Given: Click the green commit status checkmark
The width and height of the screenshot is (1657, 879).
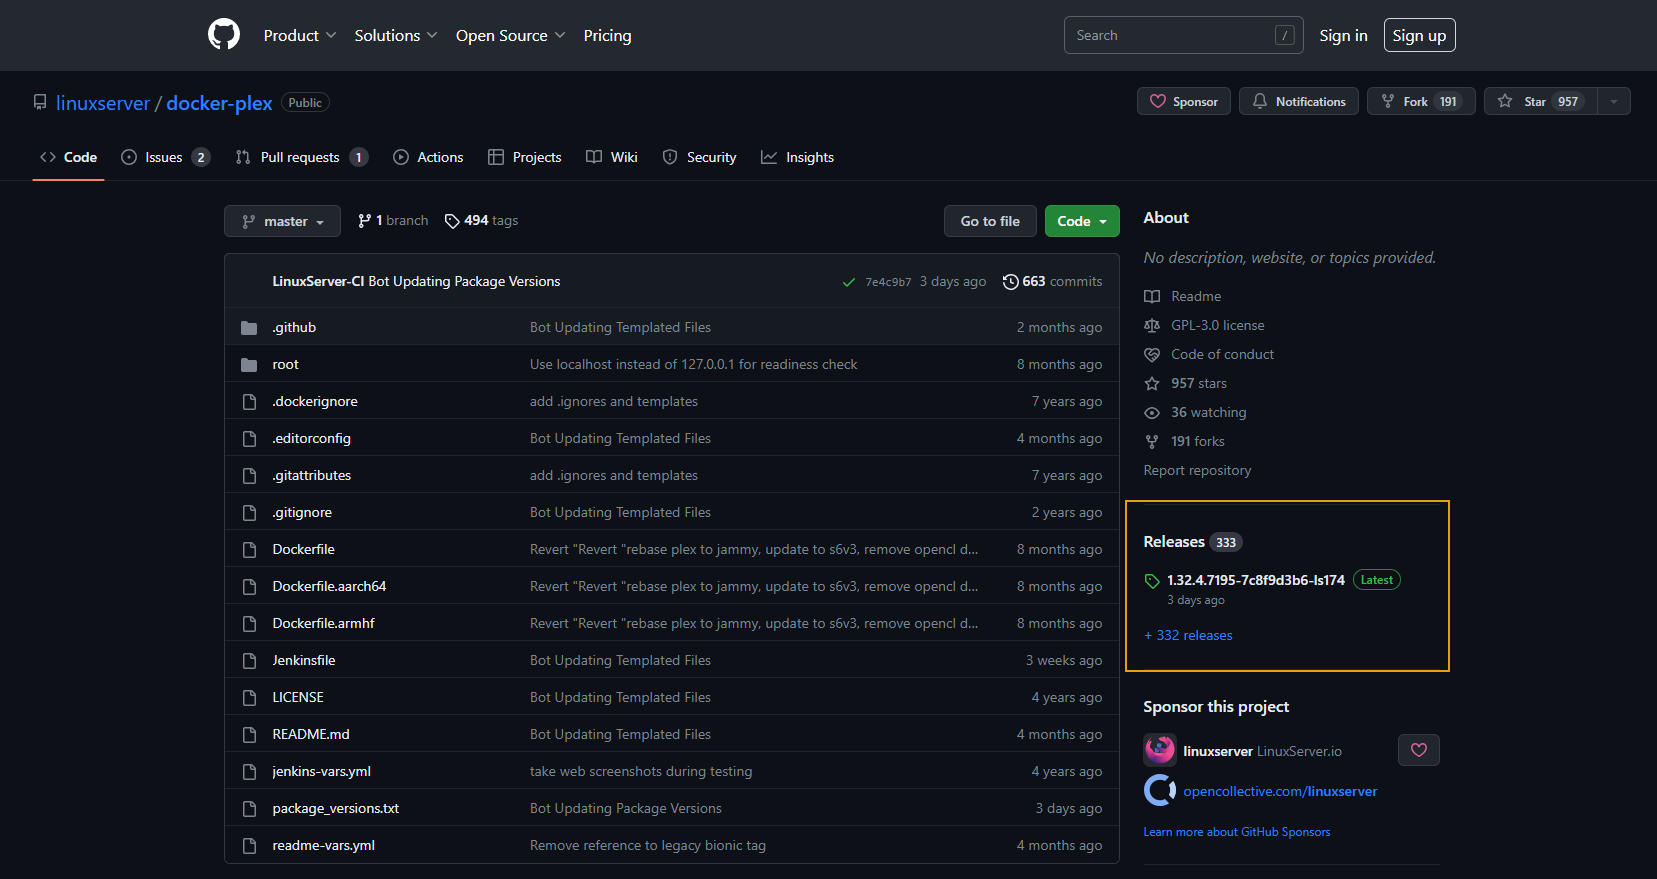Looking at the screenshot, I should click(848, 282).
